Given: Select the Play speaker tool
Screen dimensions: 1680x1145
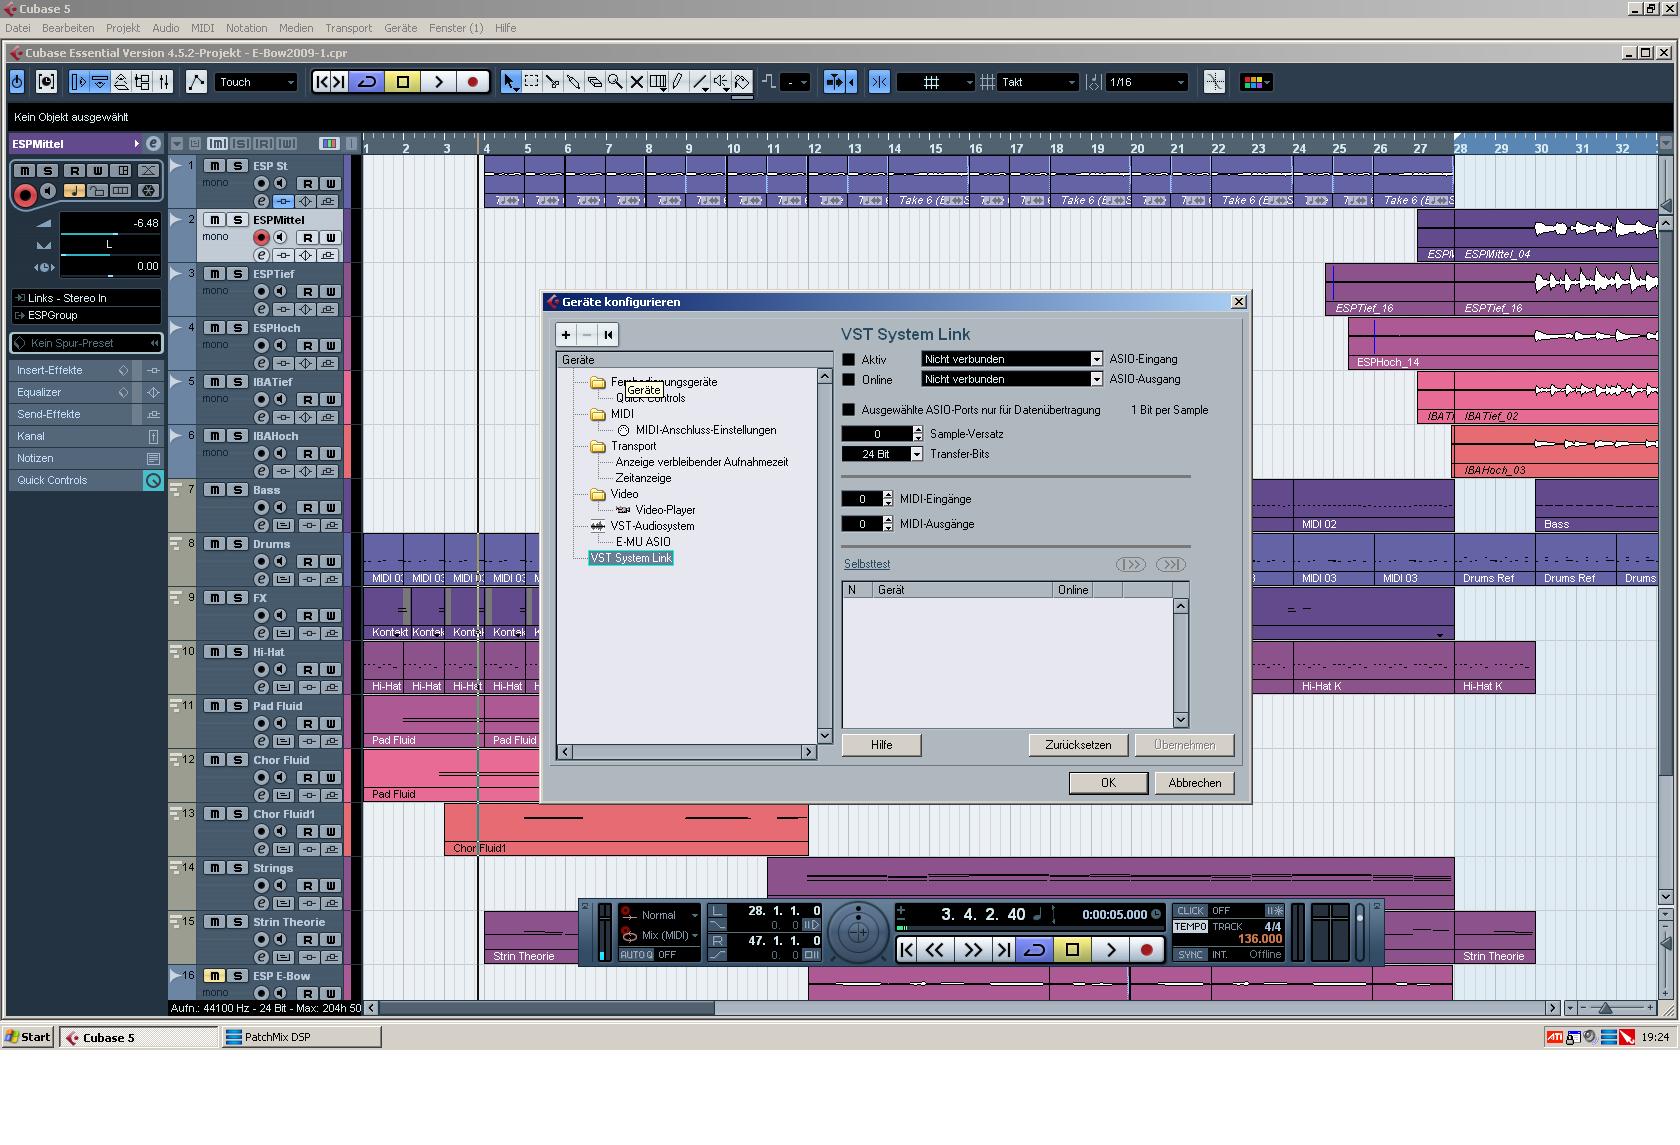Looking at the screenshot, I should [721, 82].
